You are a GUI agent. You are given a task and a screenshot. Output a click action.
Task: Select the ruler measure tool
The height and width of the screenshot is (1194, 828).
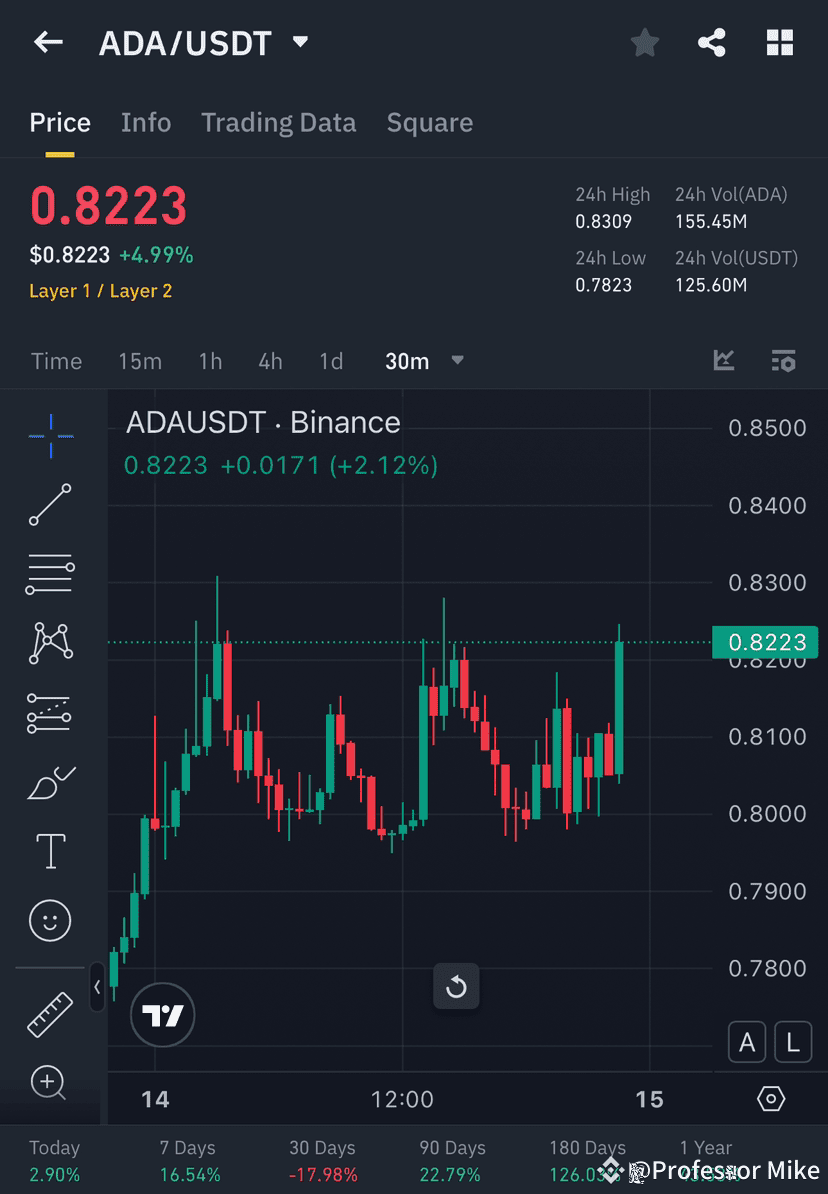(x=50, y=1013)
